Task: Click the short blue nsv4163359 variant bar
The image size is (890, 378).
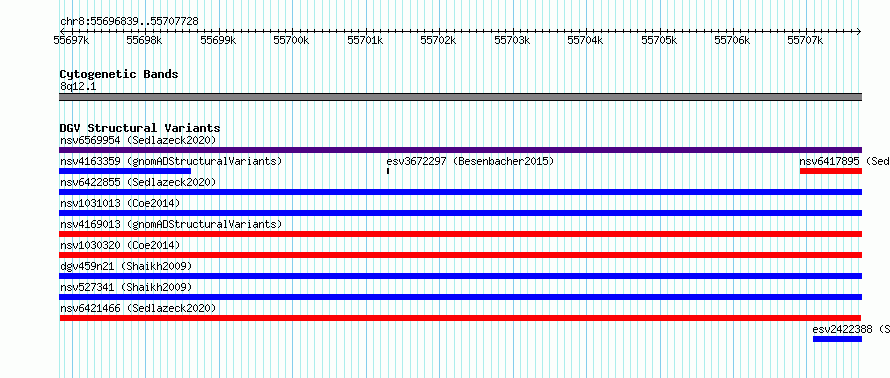Action: pyautogui.click(x=125, y=171)
